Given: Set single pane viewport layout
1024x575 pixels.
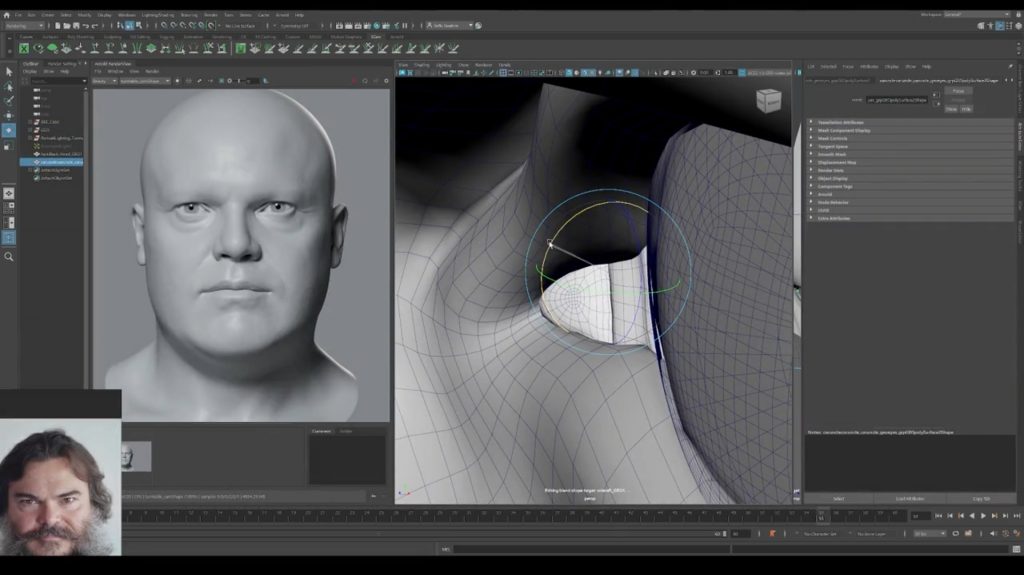Looking at the screenshot, I should (x=8, y=193).
